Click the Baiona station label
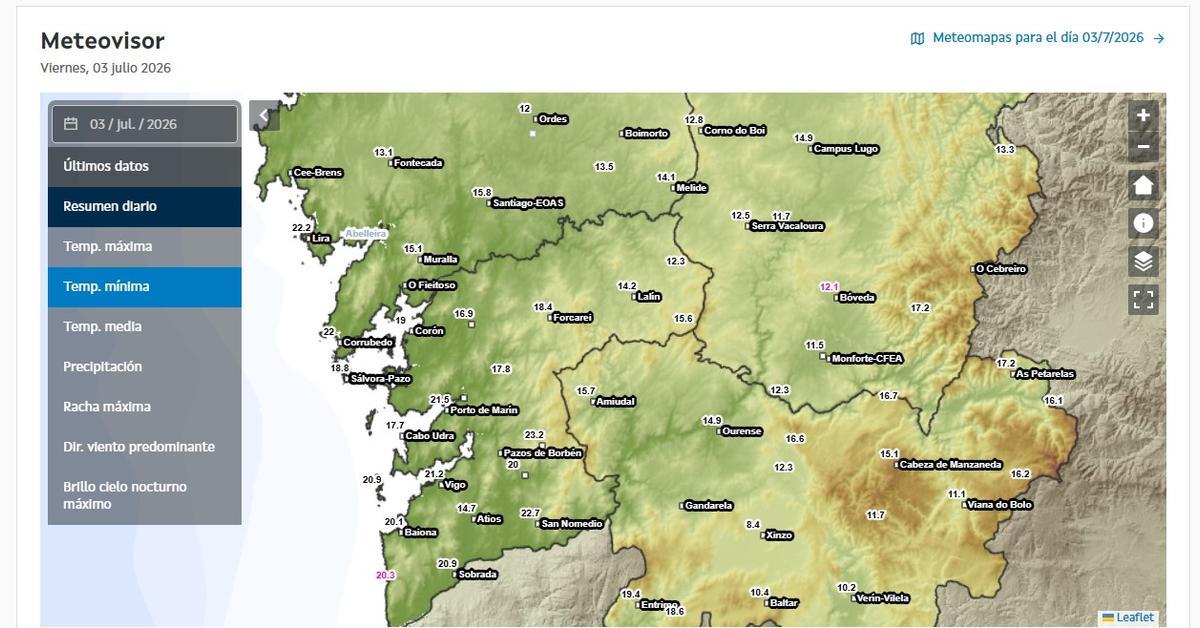The image size is (1200, 628). click(421, 532)
